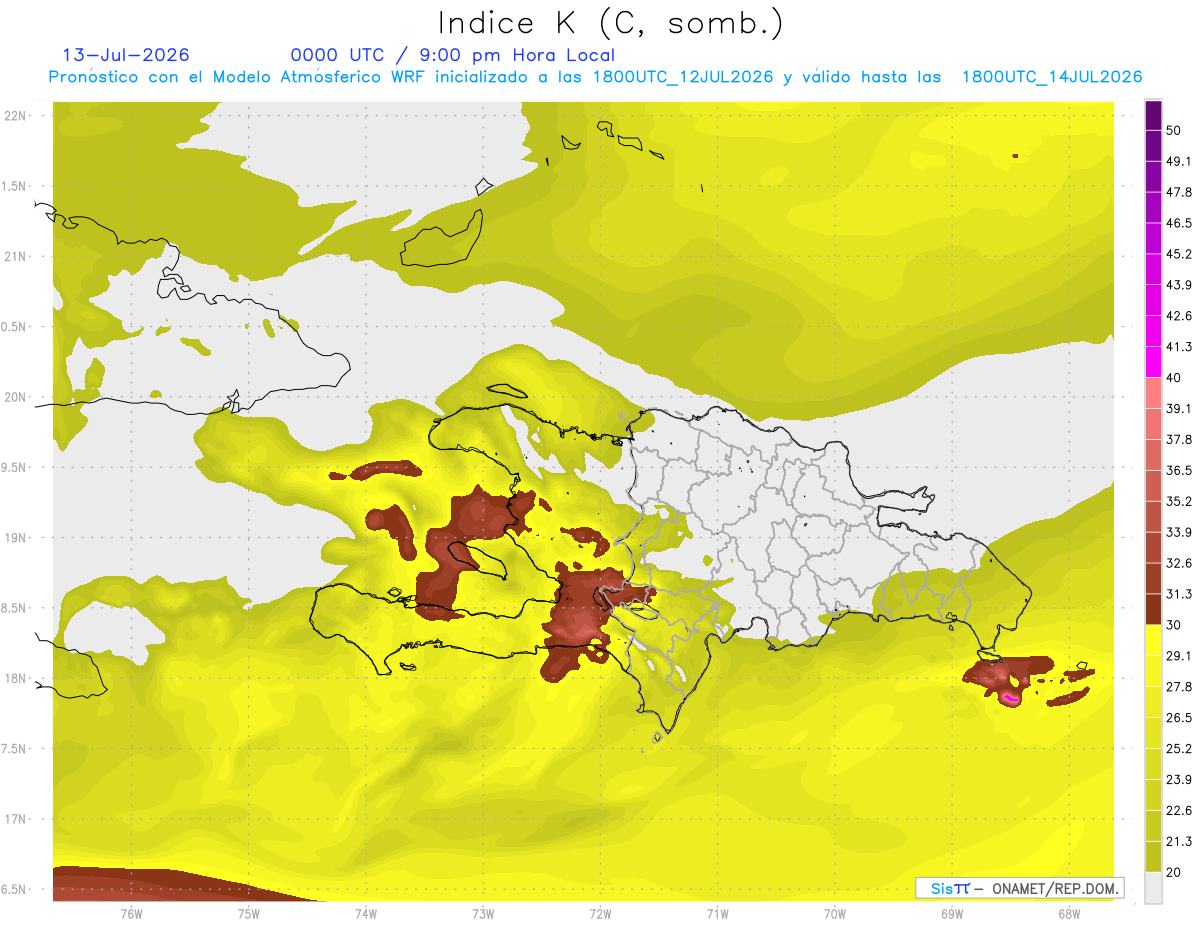Click the colorbar value "45.2"
The width and height of the screenshot is (1200, 927).
click(x=1179, y=254)
